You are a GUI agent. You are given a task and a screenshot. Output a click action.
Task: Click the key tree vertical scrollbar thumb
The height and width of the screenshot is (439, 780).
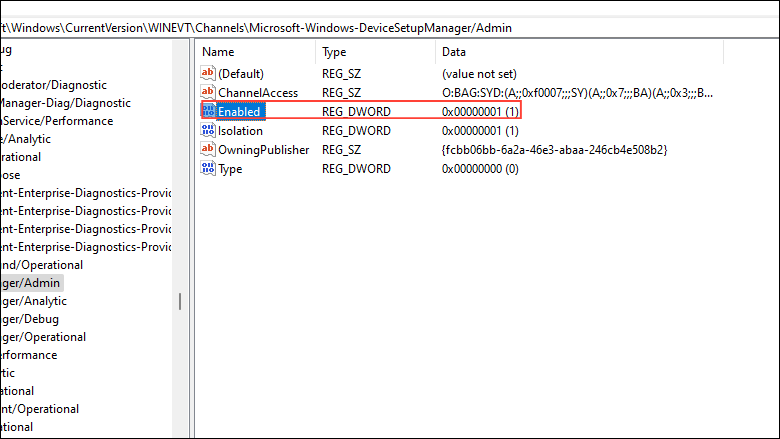(180, 301)
